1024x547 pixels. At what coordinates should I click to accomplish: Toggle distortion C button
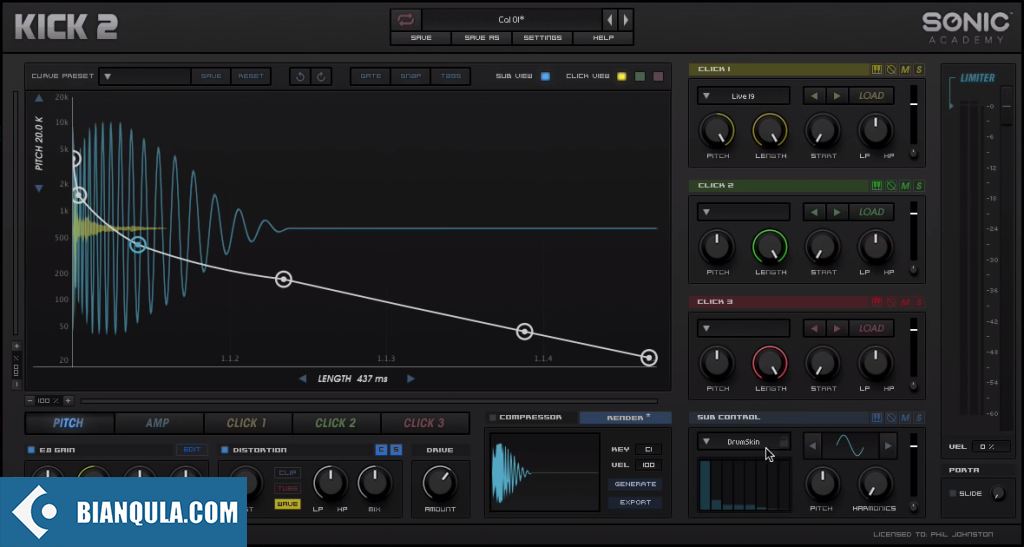tap(381, 450)
